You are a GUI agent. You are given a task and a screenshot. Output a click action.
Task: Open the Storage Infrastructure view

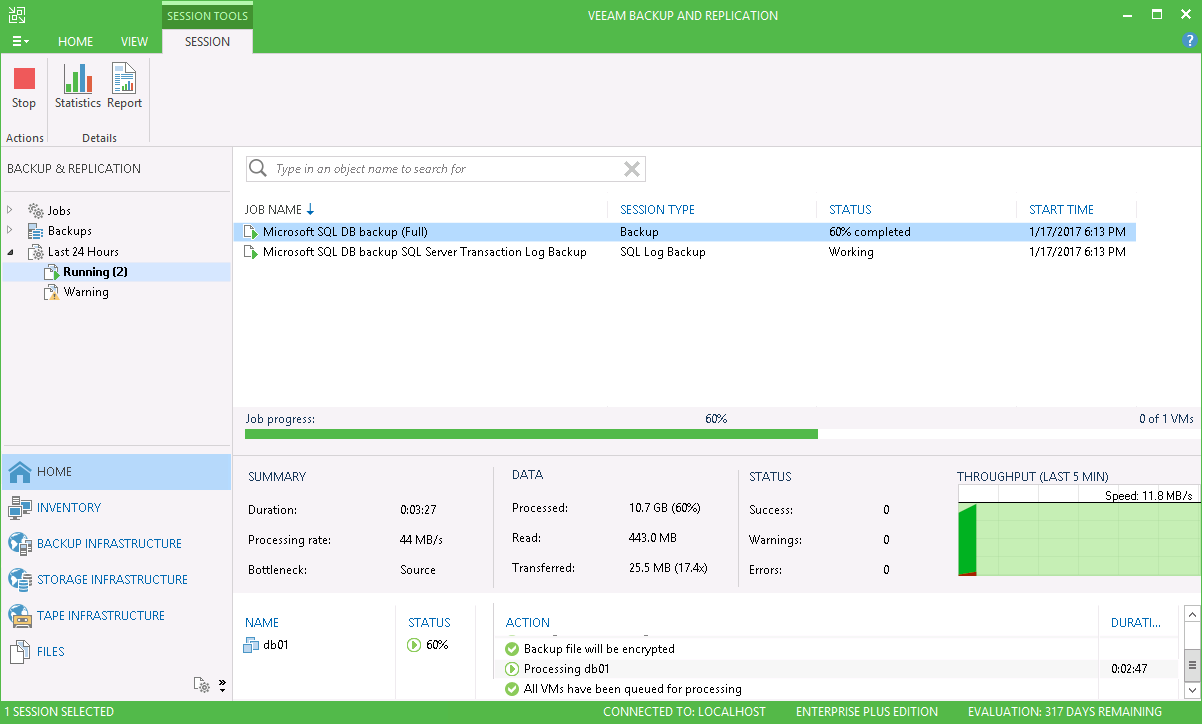click(112, 580)
